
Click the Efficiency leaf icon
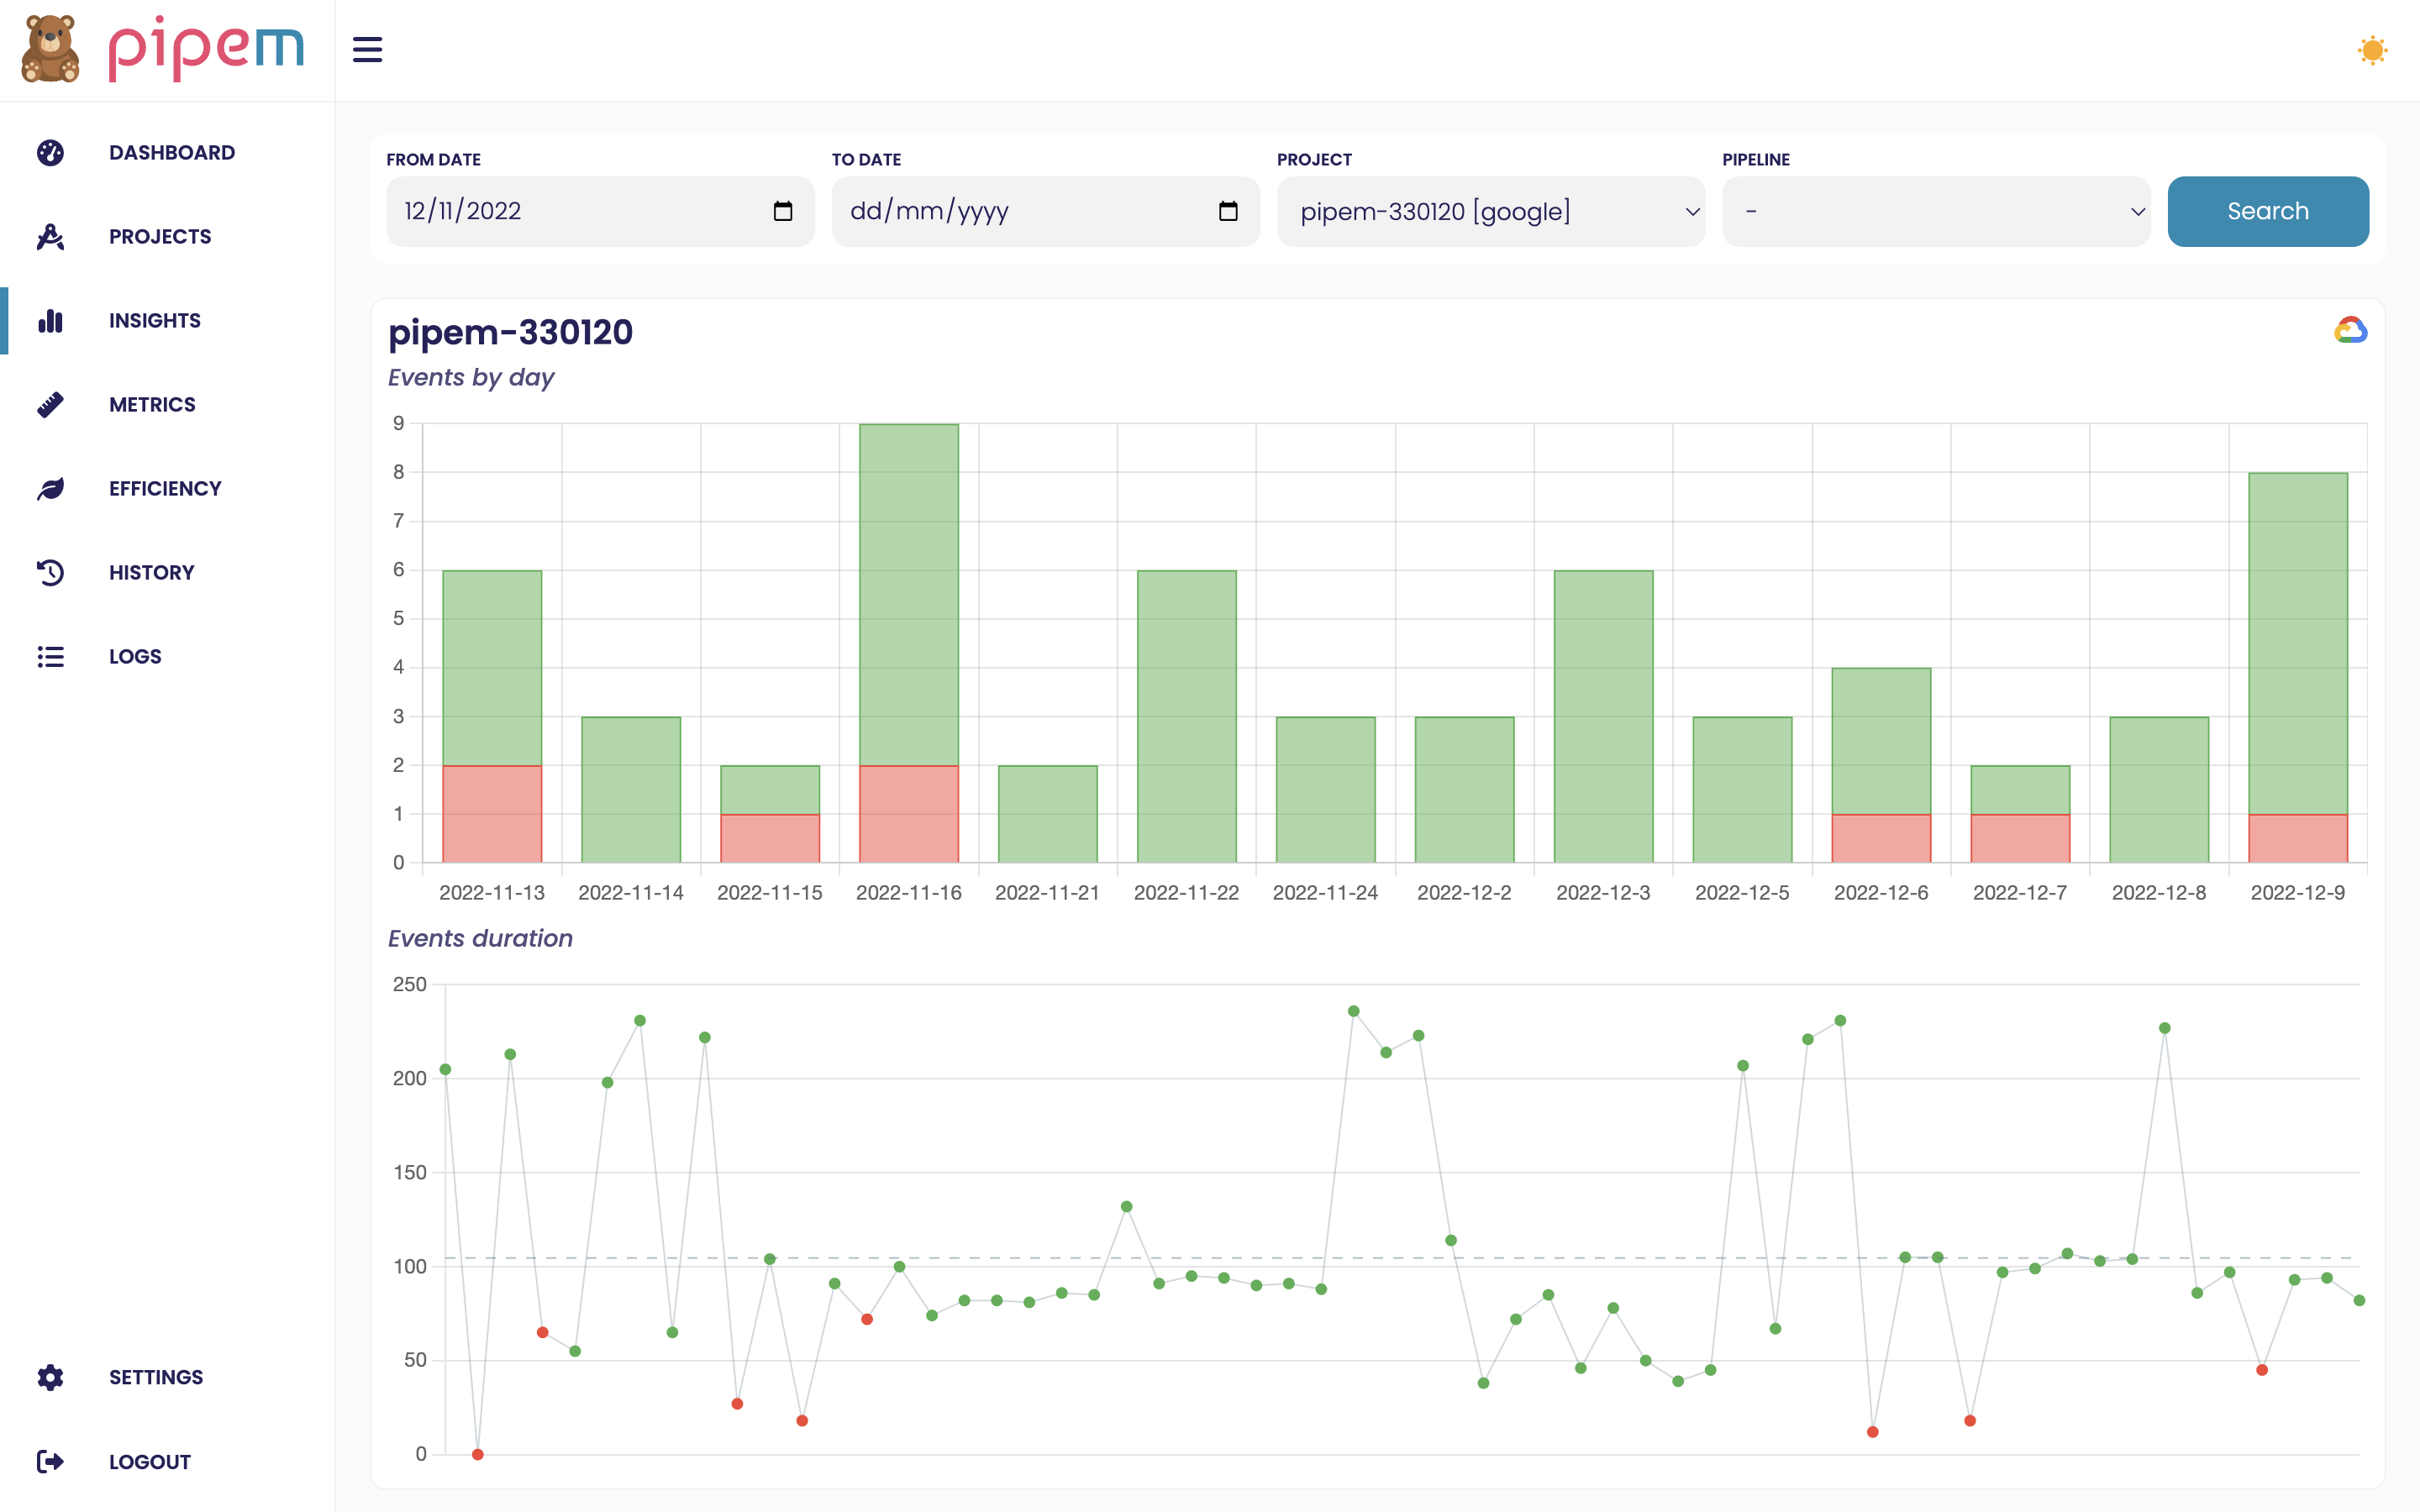(50, 488)
